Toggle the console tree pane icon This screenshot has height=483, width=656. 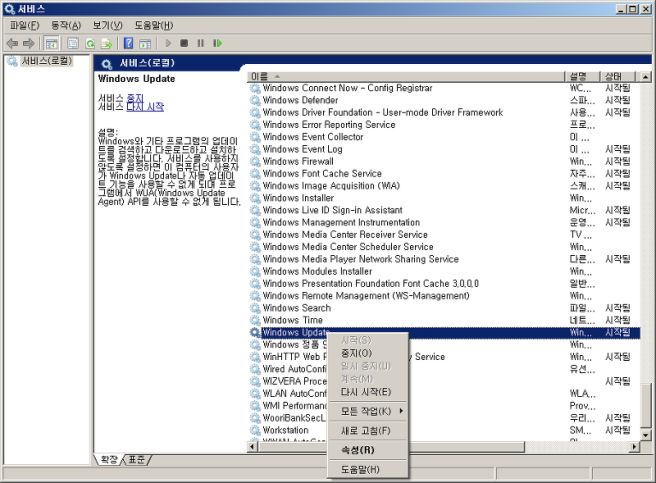tap(51, 43)
